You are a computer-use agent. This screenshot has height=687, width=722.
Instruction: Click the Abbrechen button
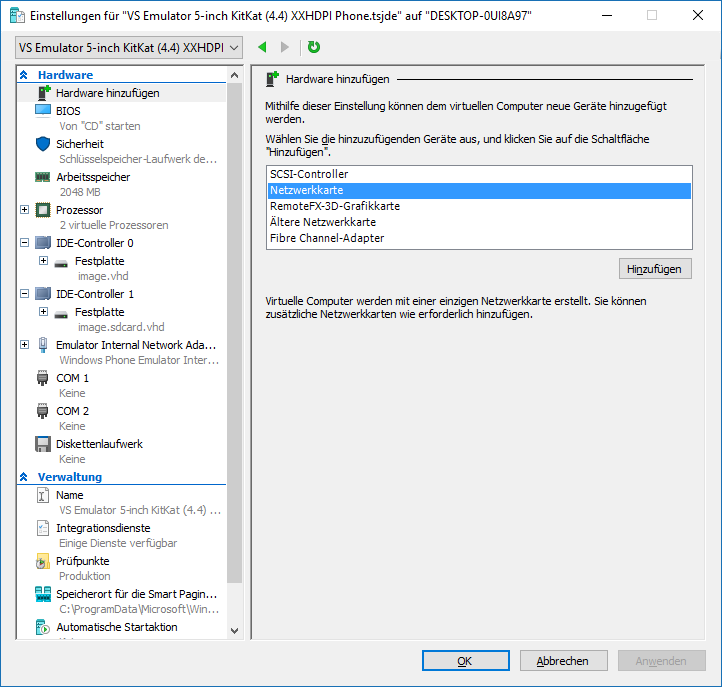562,661
